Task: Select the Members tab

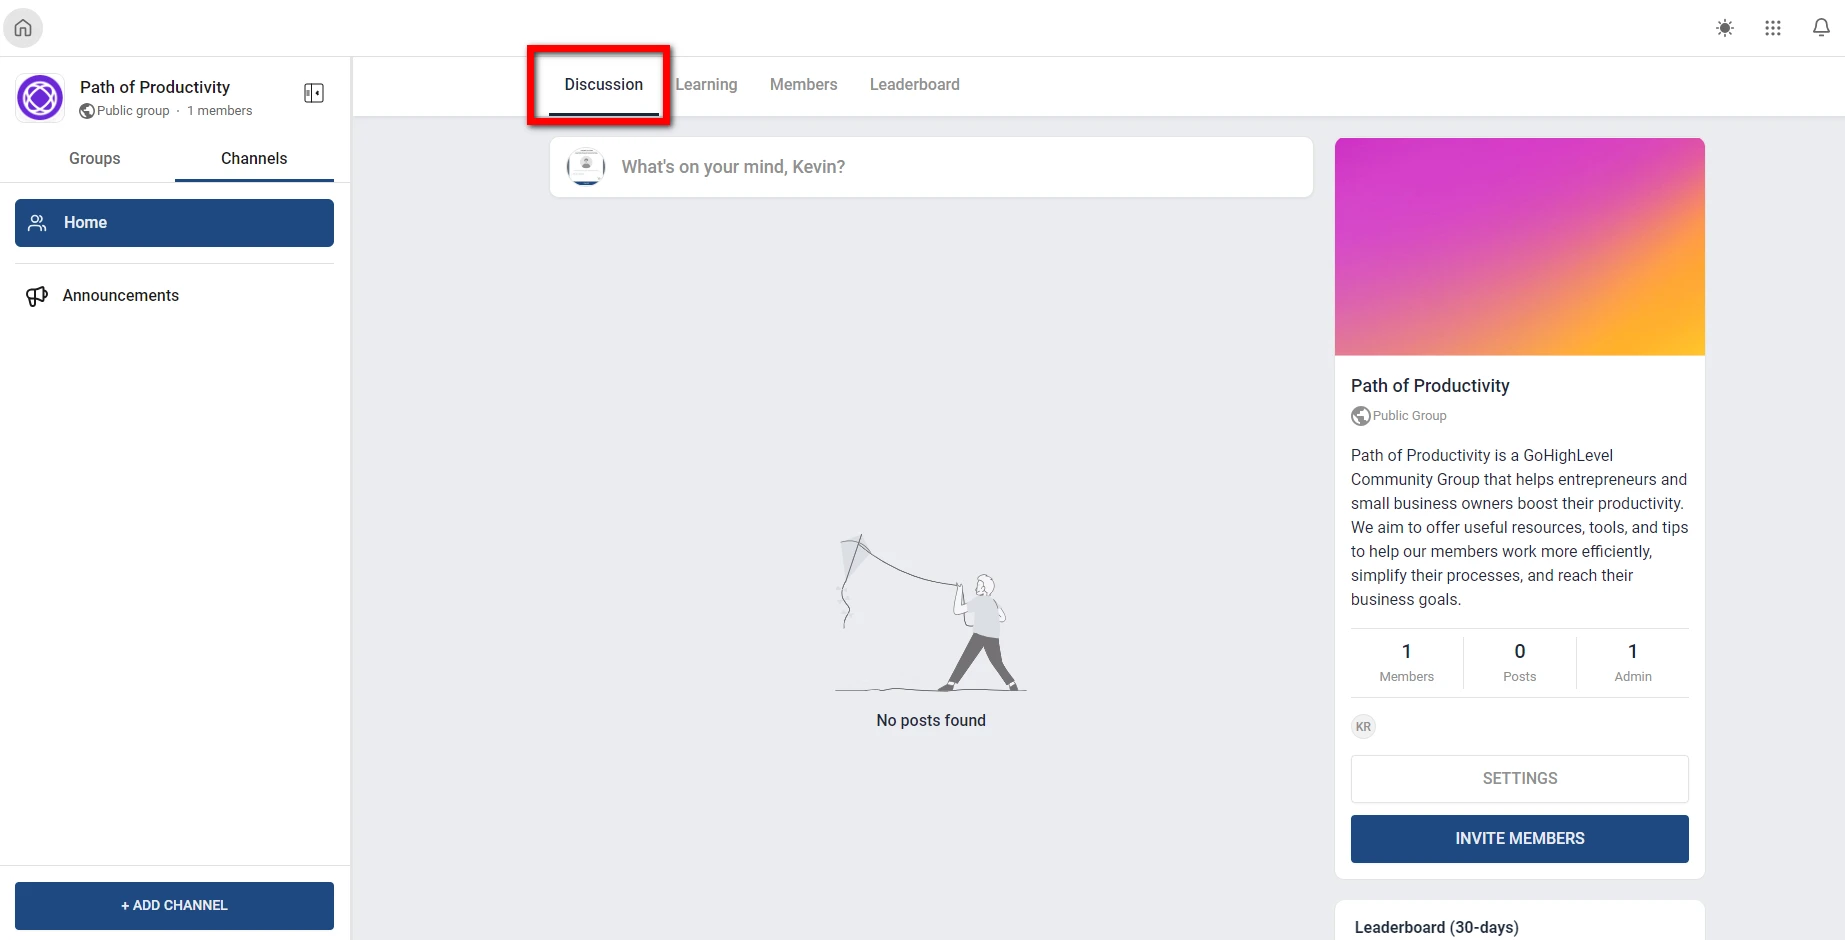Action: 803,85
